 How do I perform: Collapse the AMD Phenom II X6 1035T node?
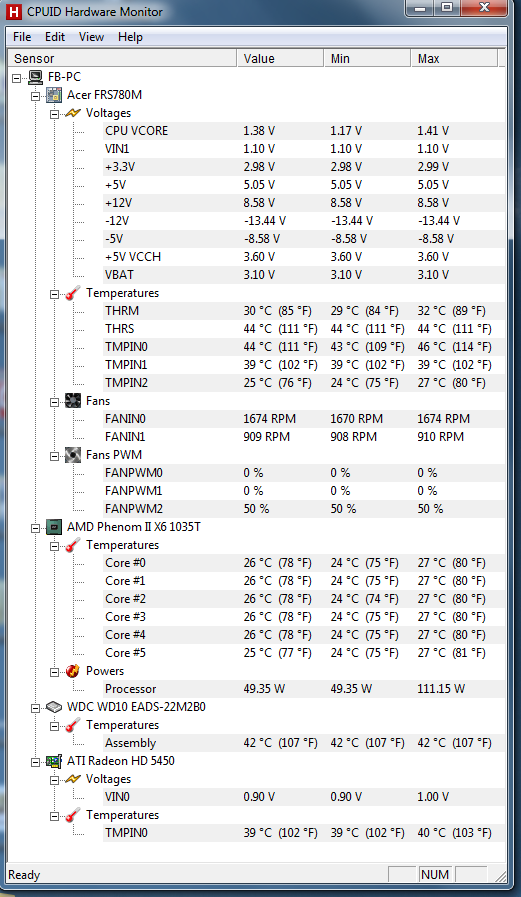(x=37, y=527)
